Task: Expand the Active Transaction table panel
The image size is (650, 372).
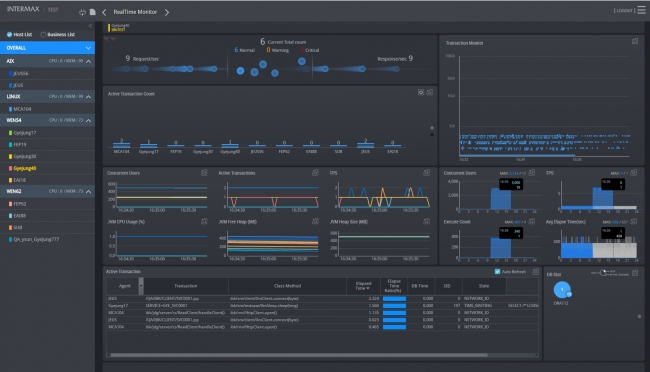Action: pyautogui.click(x=535, y=272)
